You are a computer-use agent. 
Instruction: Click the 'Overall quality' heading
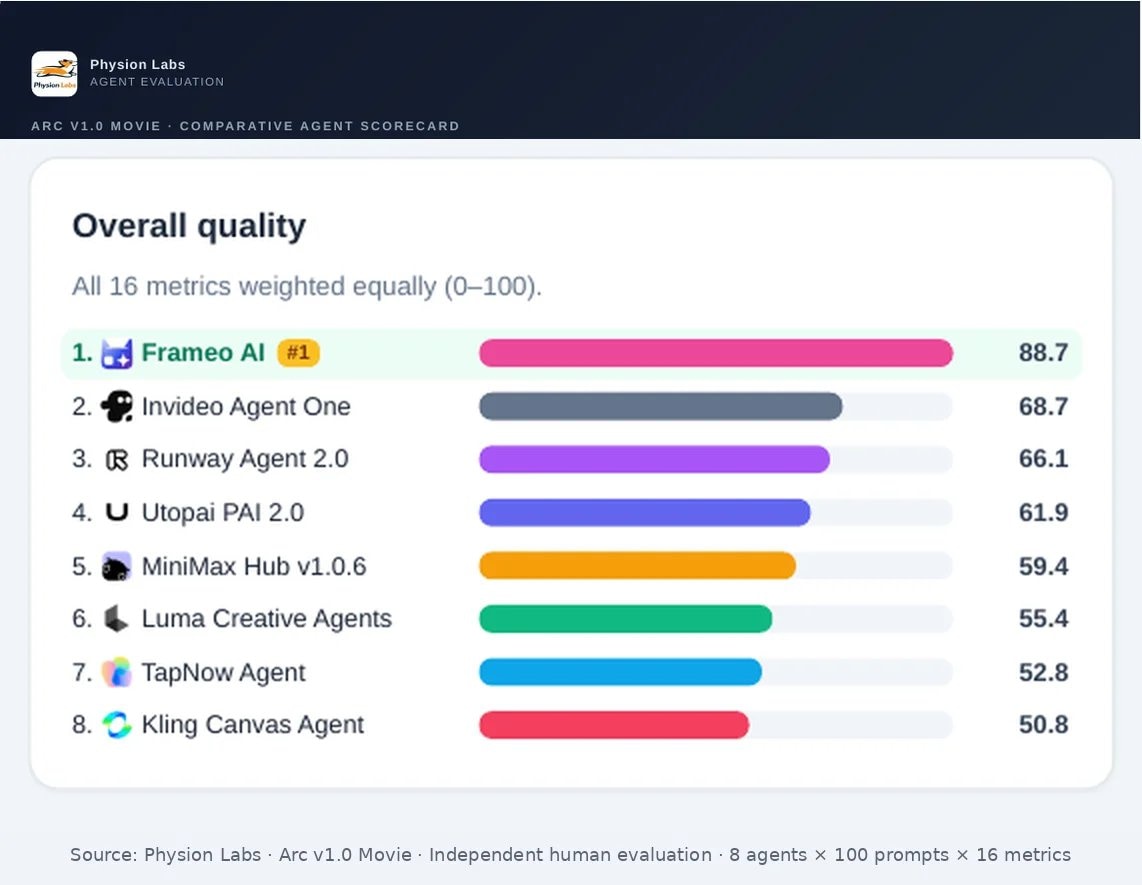coord(189,227)
